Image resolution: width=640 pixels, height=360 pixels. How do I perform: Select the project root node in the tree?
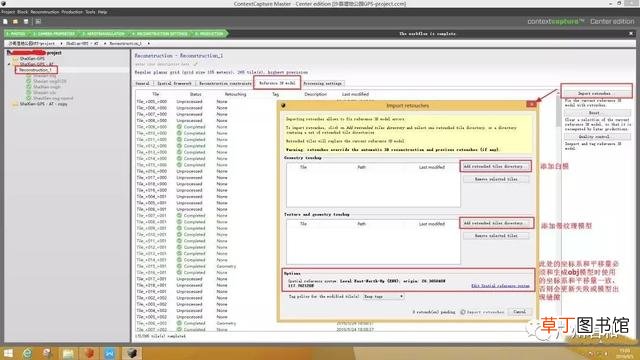(34, 53)
